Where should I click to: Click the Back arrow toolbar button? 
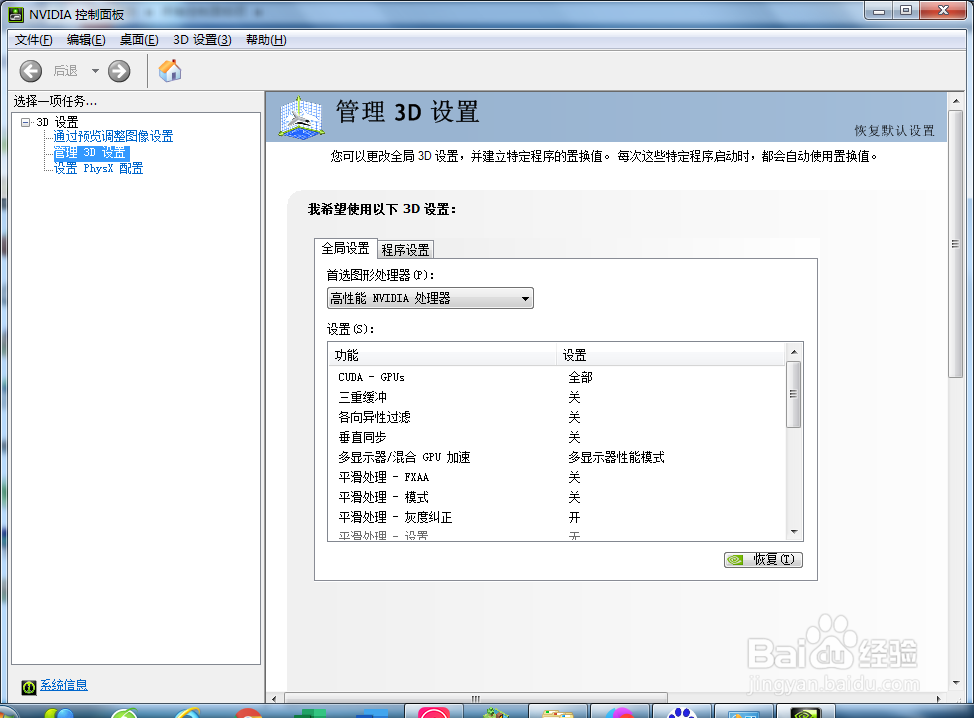click(x=30, y=71)
